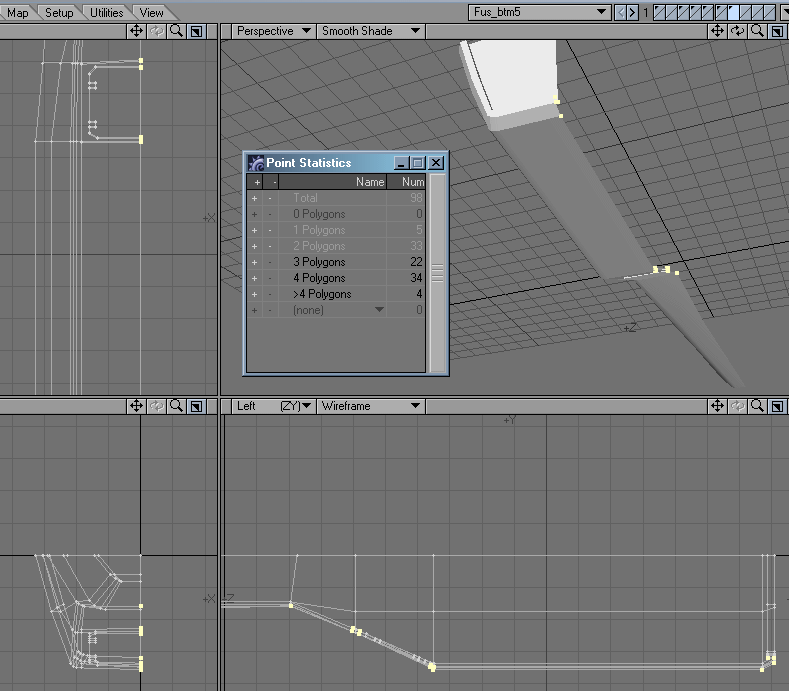This screenshot has width=789, height=691.
Task: Click the zoom magnifier in the bottom-left viewport
Action: pyautogui.click(x=176, y=406)
